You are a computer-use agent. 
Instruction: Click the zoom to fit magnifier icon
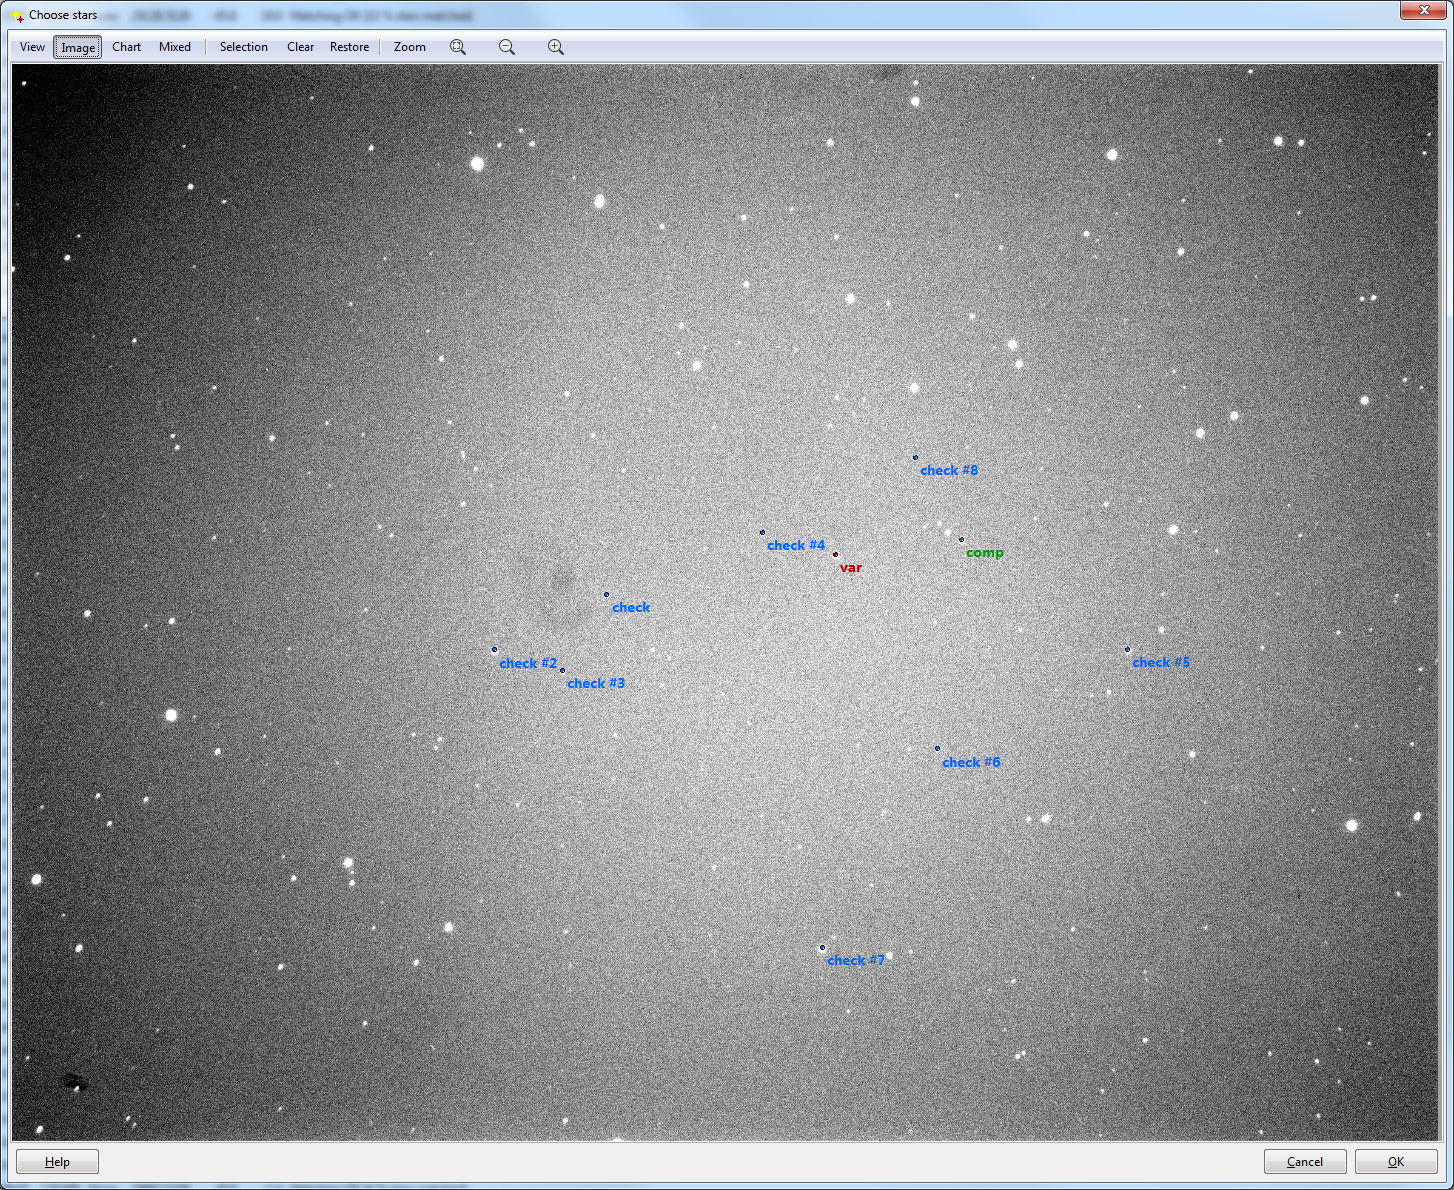click(458, 47)
